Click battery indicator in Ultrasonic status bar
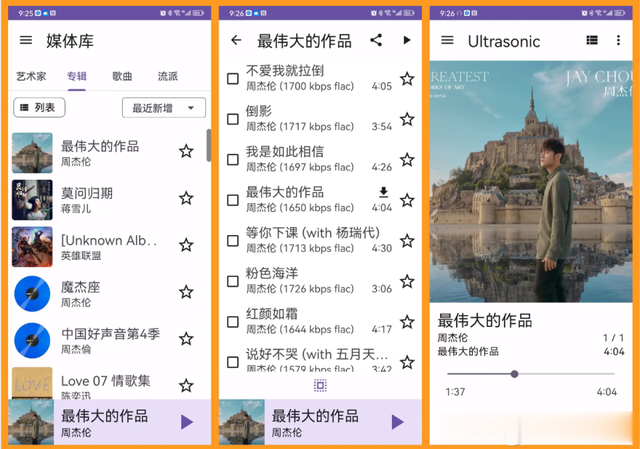640x449 pixels. click(619, 13)
